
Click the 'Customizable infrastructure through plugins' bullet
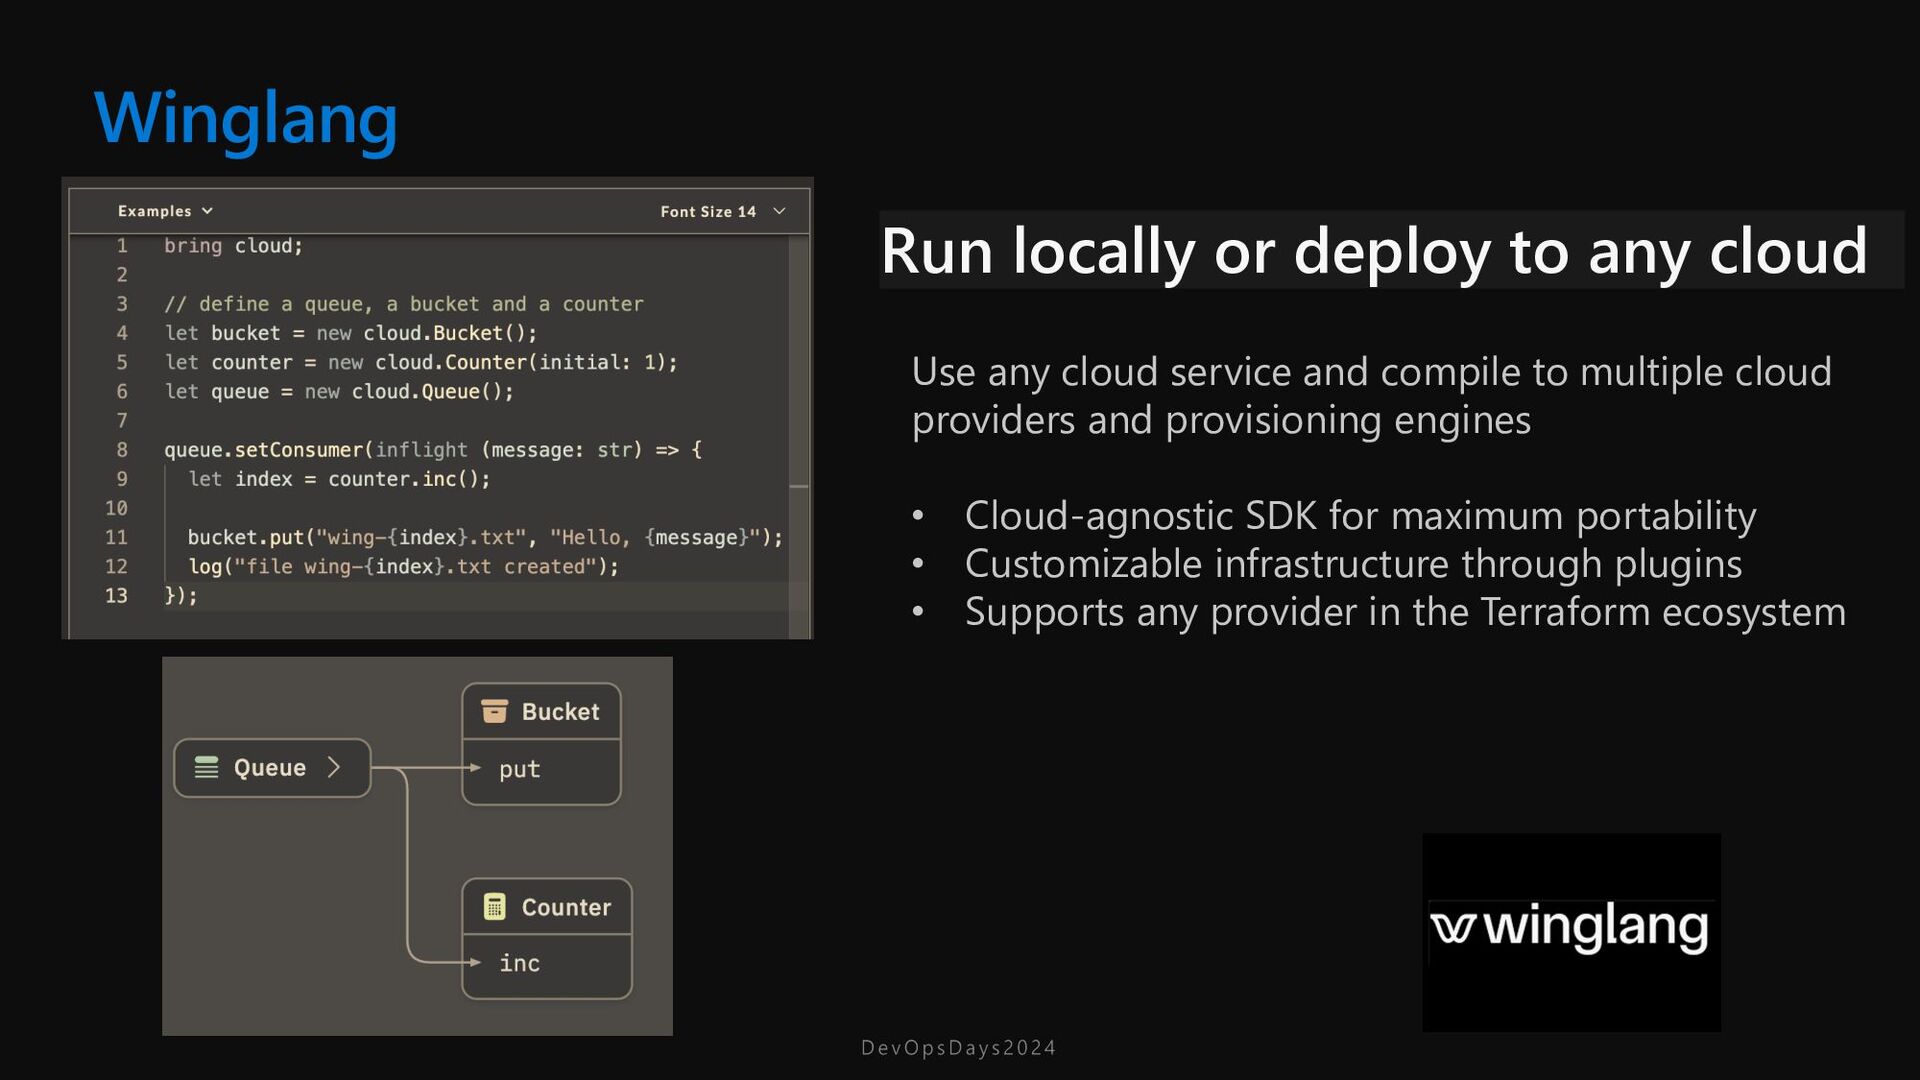click(1353, 564)
